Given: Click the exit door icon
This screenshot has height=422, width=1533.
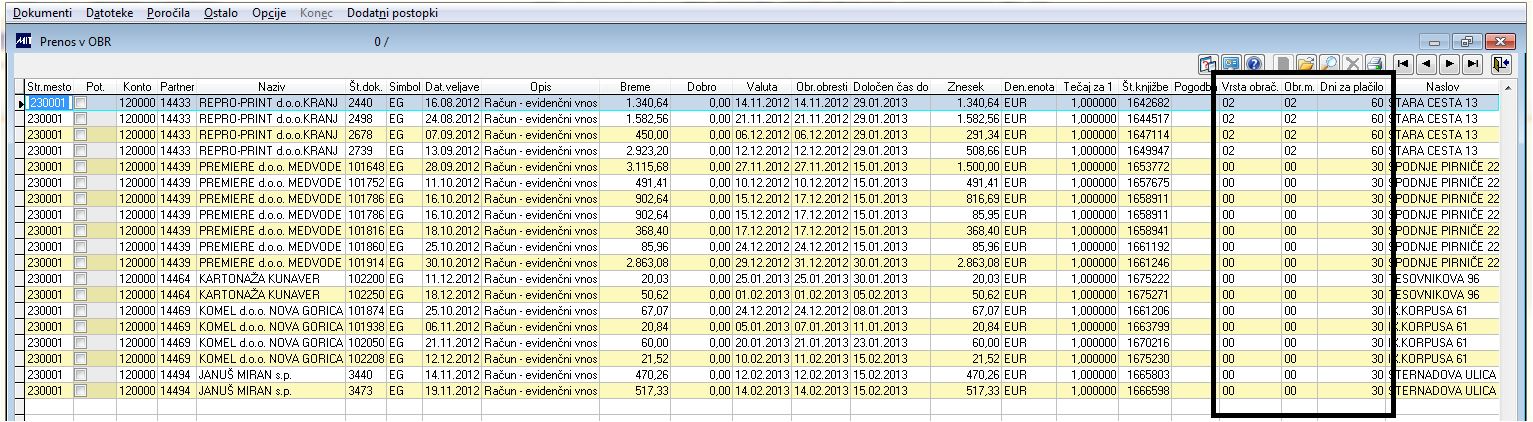Looking at the screenshot, I should click(1501, 64).
